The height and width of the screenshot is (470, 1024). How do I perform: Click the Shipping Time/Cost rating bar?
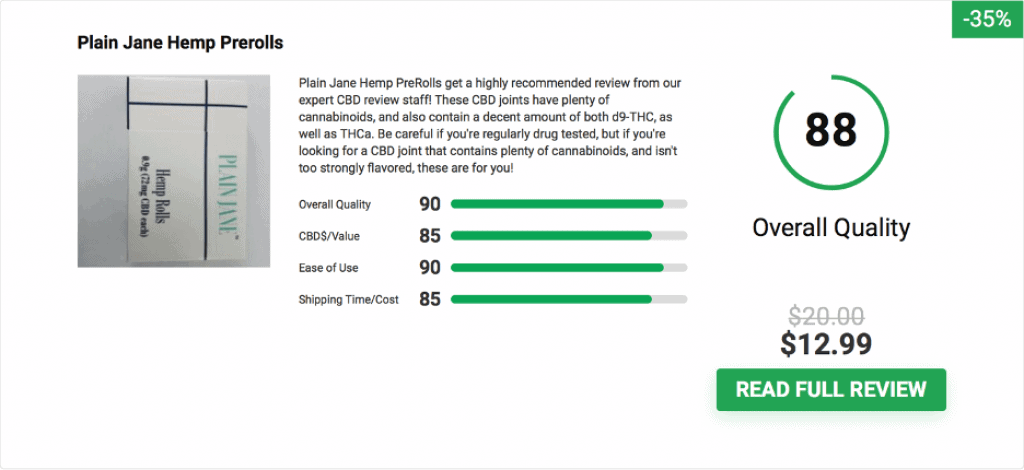tap(569, 299)
